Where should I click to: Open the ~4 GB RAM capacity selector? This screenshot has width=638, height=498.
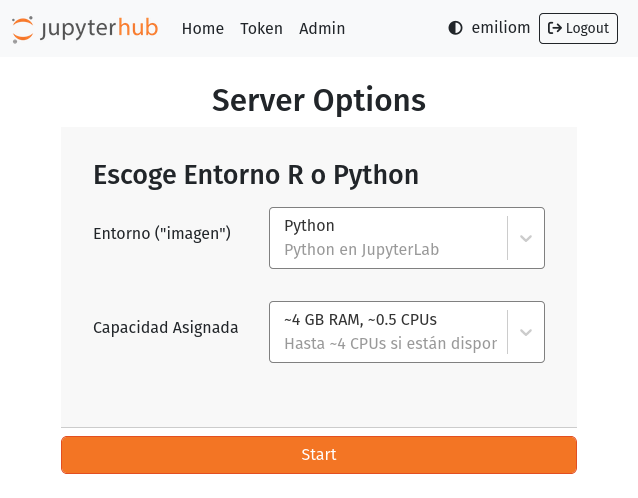(x=388, y=332)
